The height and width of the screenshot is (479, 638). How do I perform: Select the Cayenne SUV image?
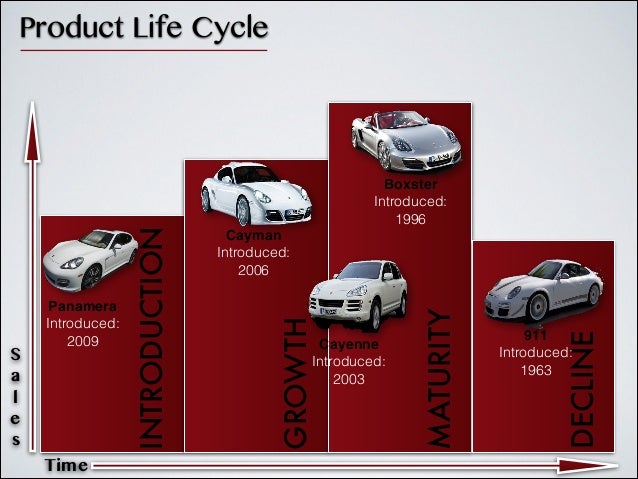[358, 295]
